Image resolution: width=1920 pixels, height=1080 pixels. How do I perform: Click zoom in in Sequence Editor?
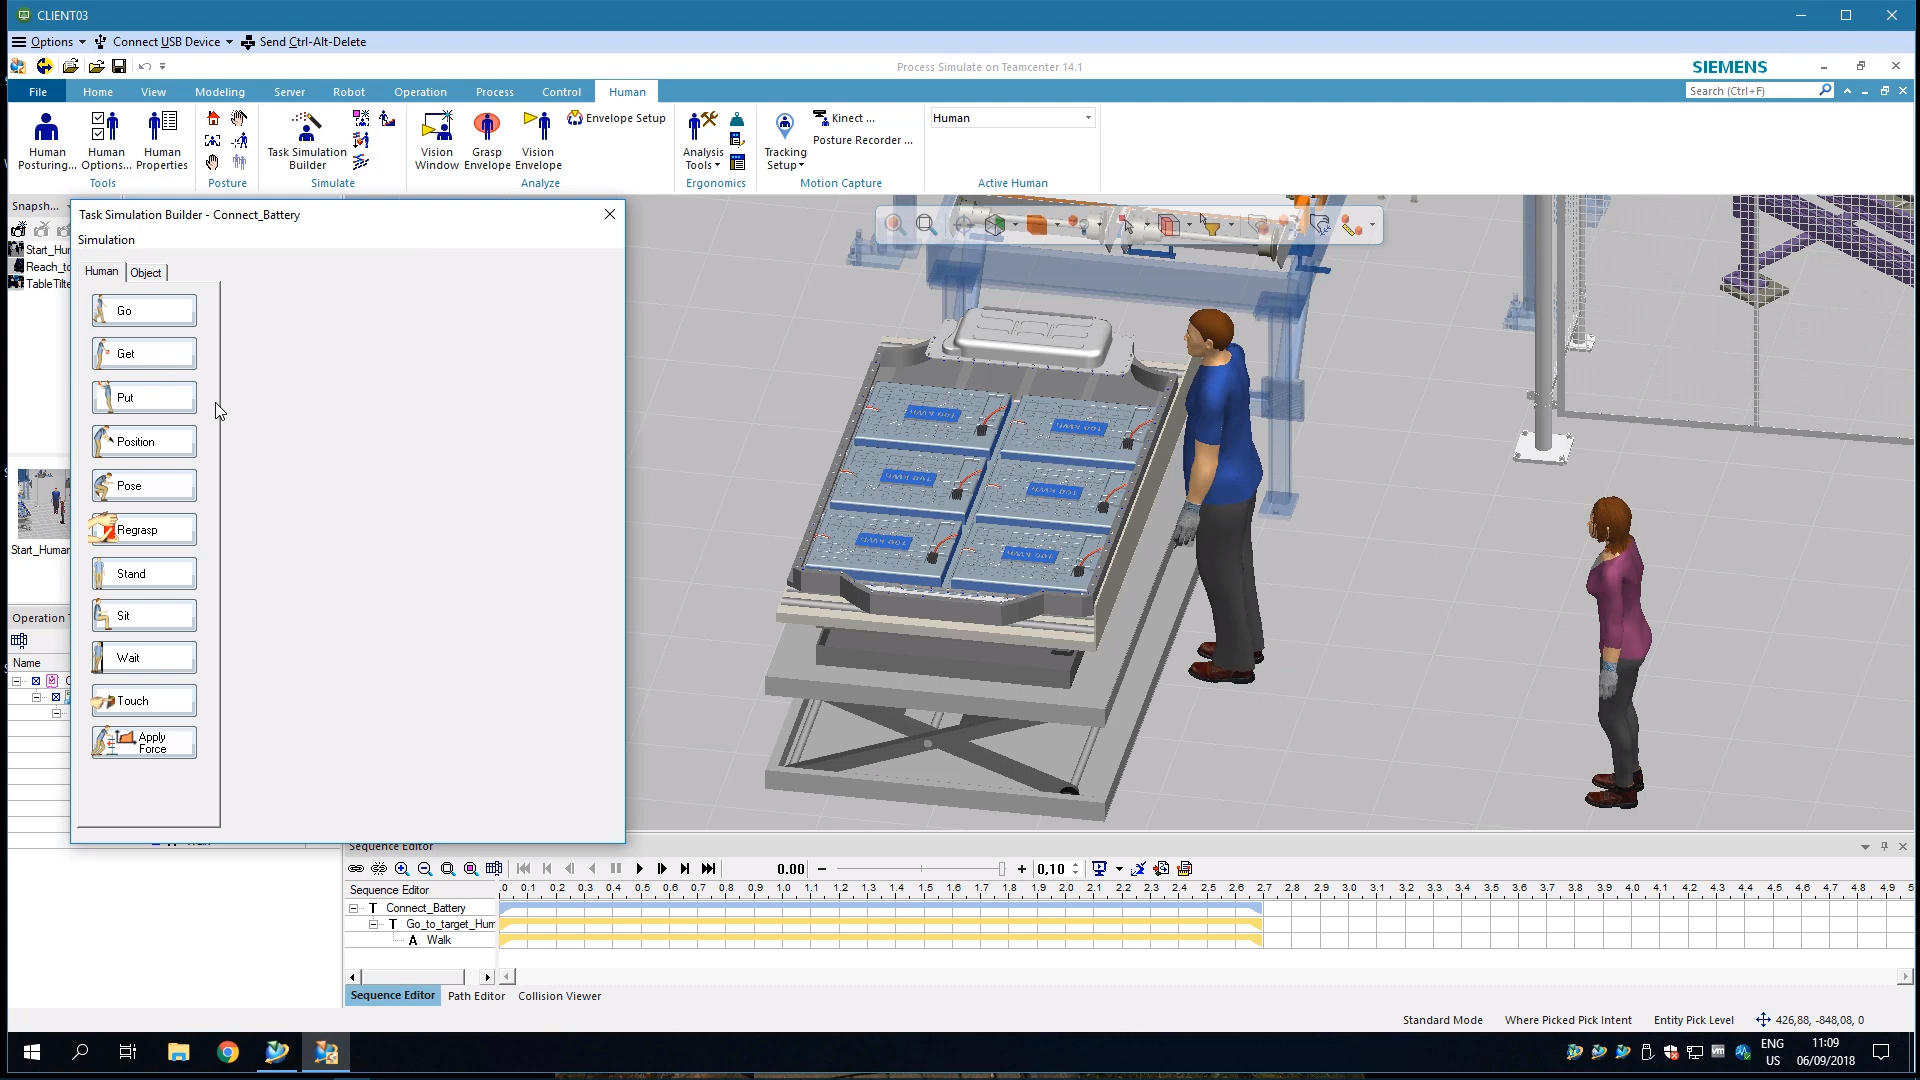pyautogui.click(x=402, y=869)
